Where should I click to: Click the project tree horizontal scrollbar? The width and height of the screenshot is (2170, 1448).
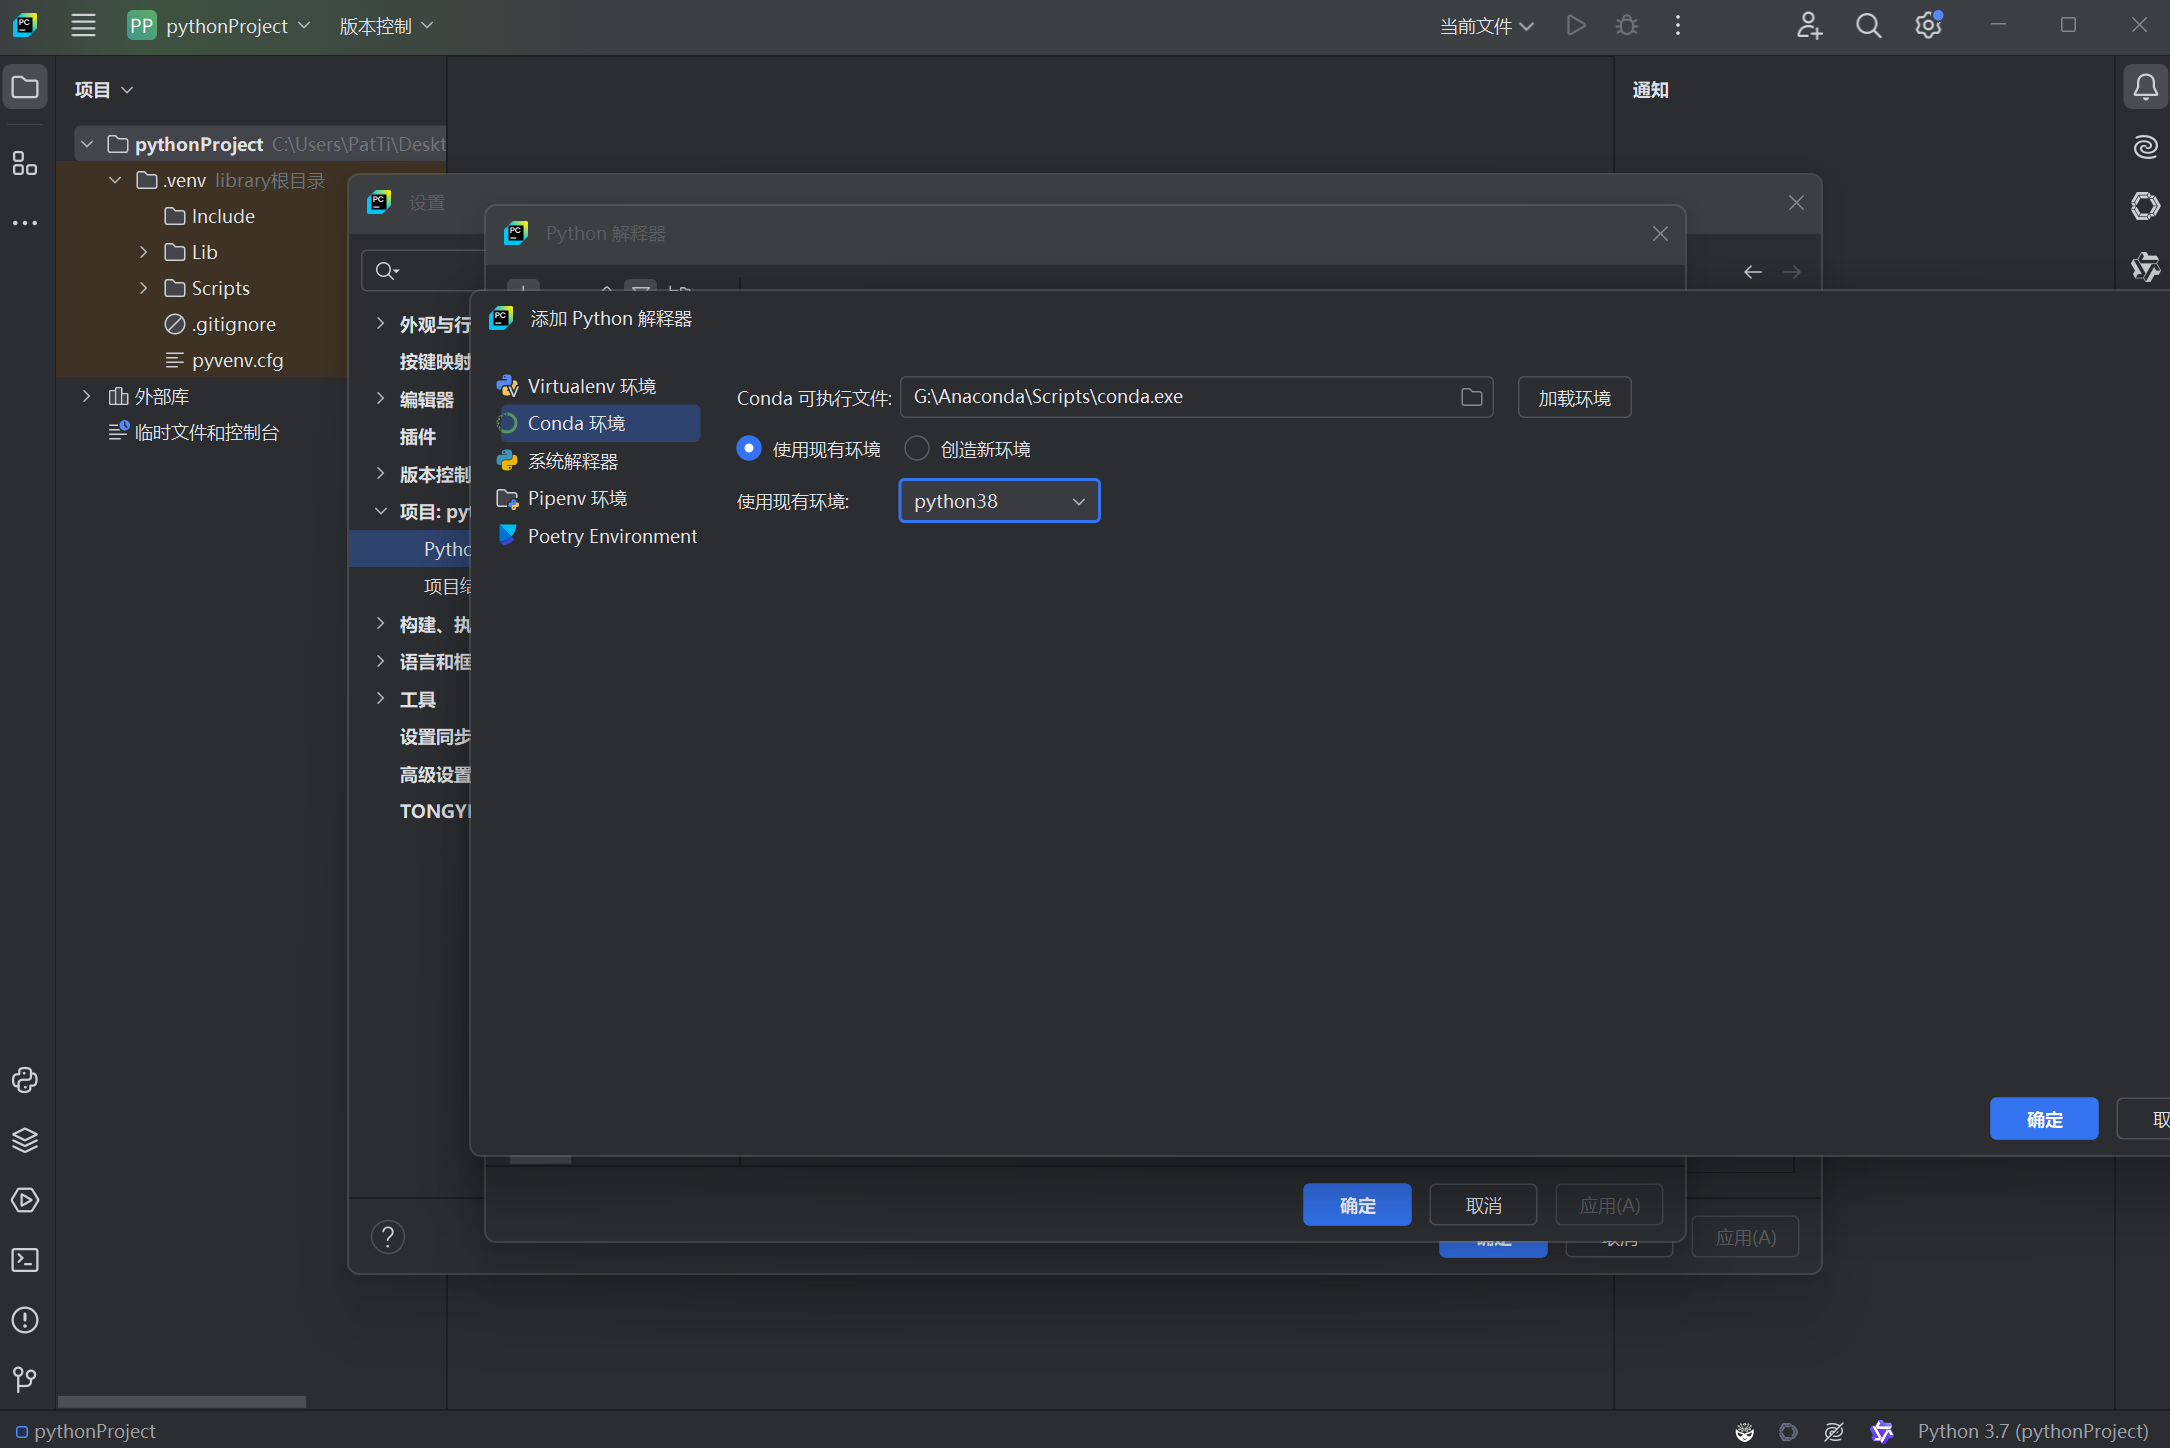(182, 1401)
